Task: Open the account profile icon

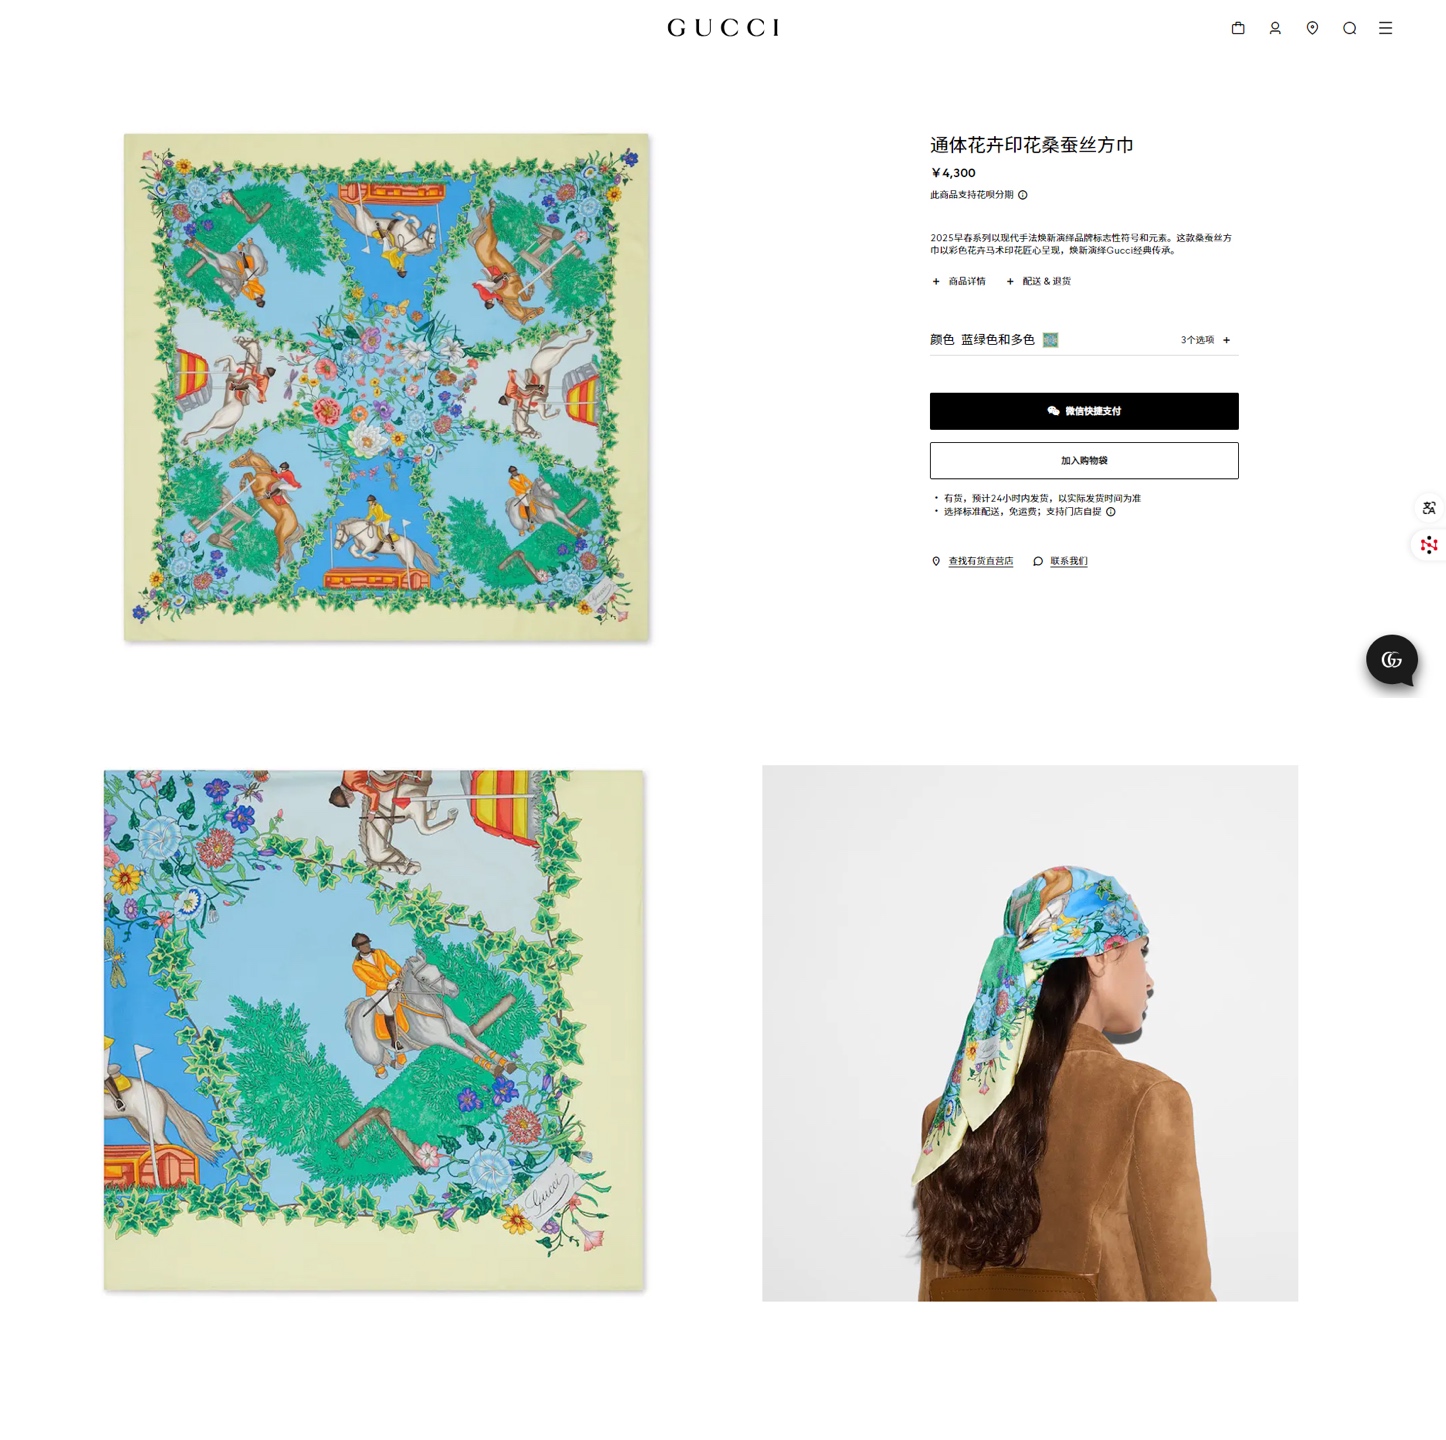Action: pyautogui.click(x=1275, y=28)
